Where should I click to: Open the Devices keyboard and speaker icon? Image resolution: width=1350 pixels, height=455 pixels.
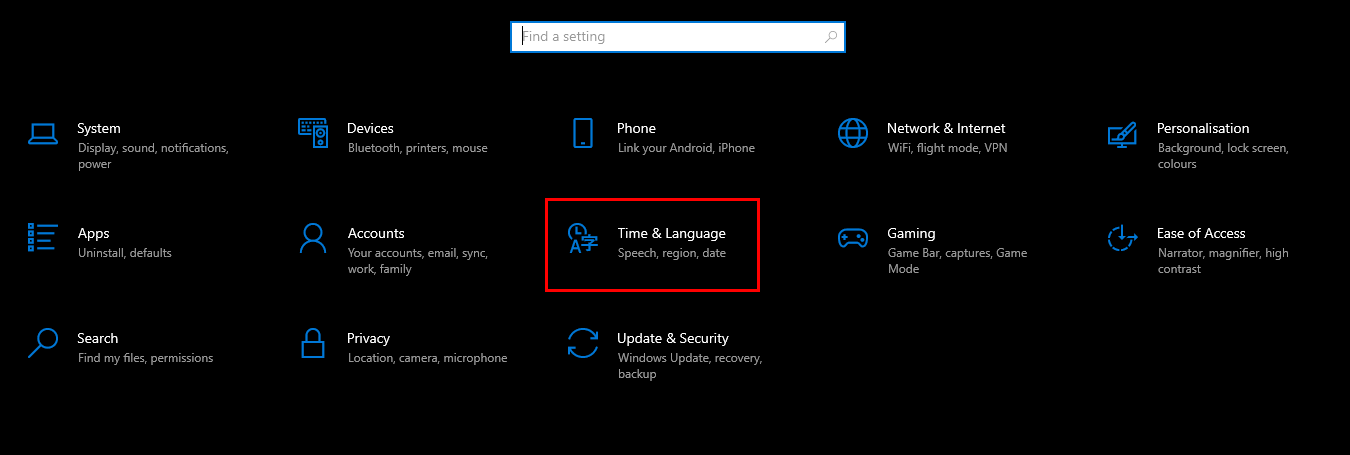tap(313, 133)
